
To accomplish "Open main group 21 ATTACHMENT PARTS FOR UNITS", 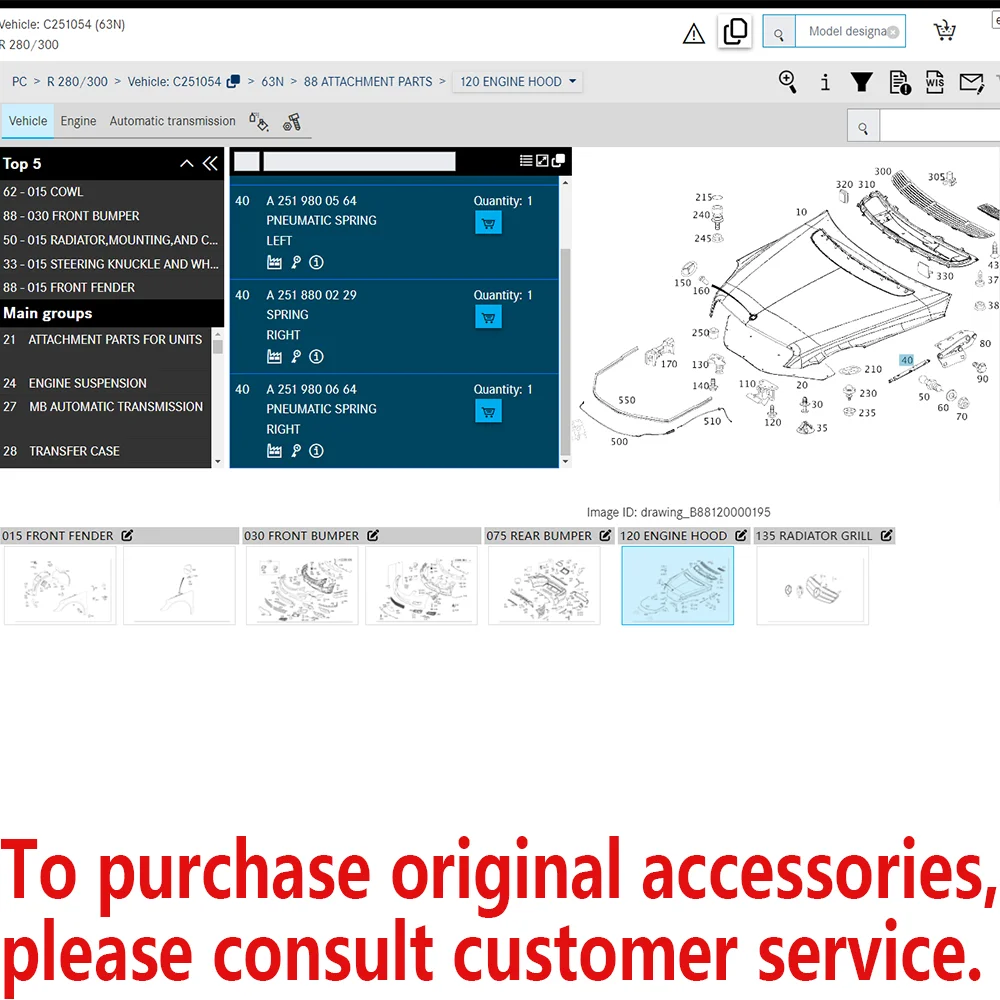I will 105,339.
